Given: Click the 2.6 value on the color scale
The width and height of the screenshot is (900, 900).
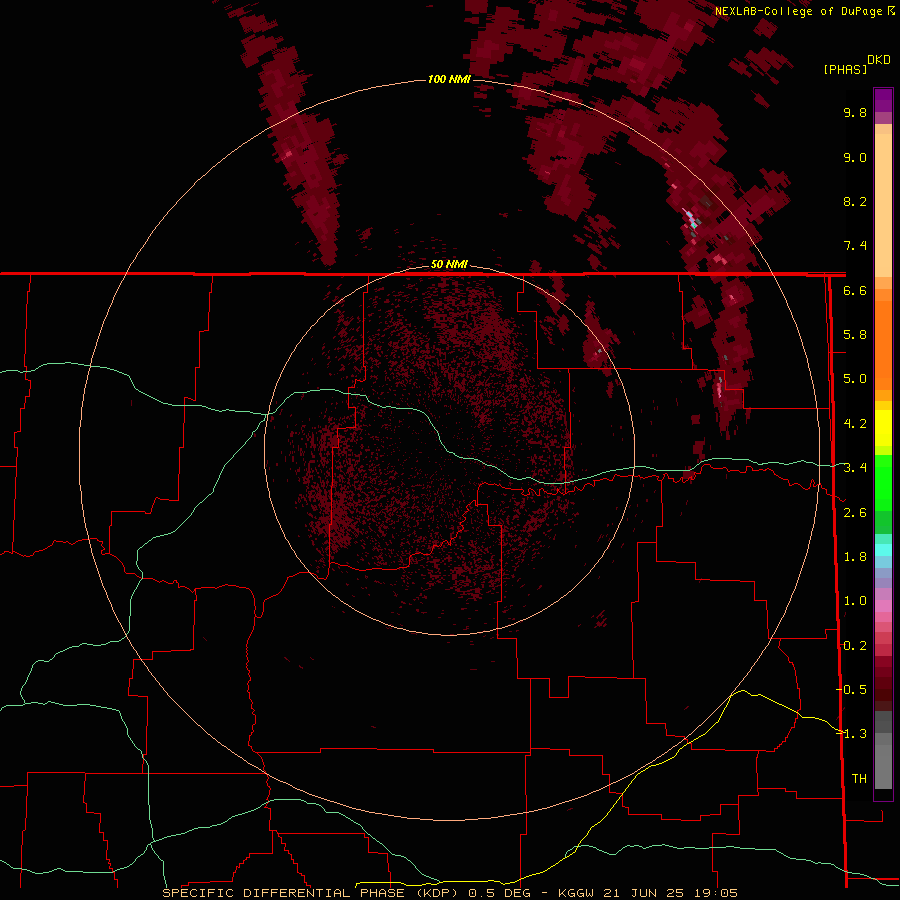Looking at the screenshot, I should pyautogui.click(x=855, y=513).
